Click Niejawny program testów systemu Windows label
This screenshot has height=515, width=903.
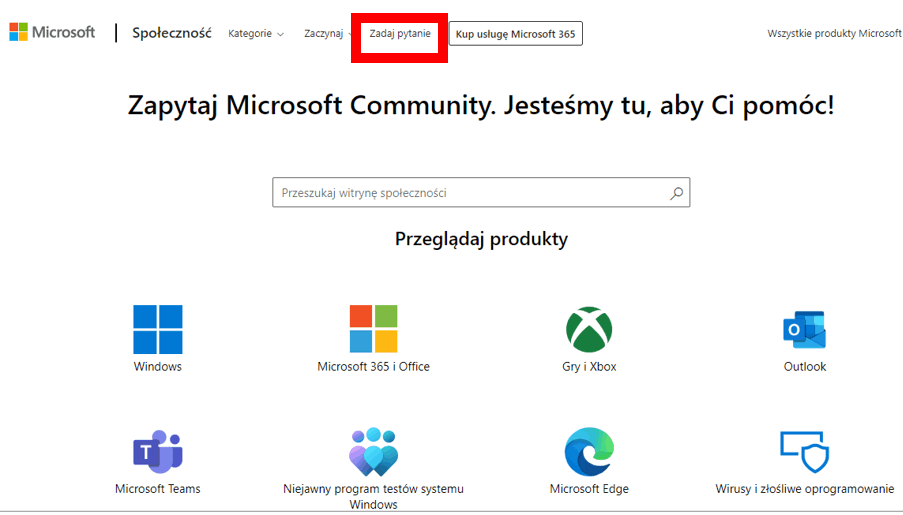[x=373, y=496]
